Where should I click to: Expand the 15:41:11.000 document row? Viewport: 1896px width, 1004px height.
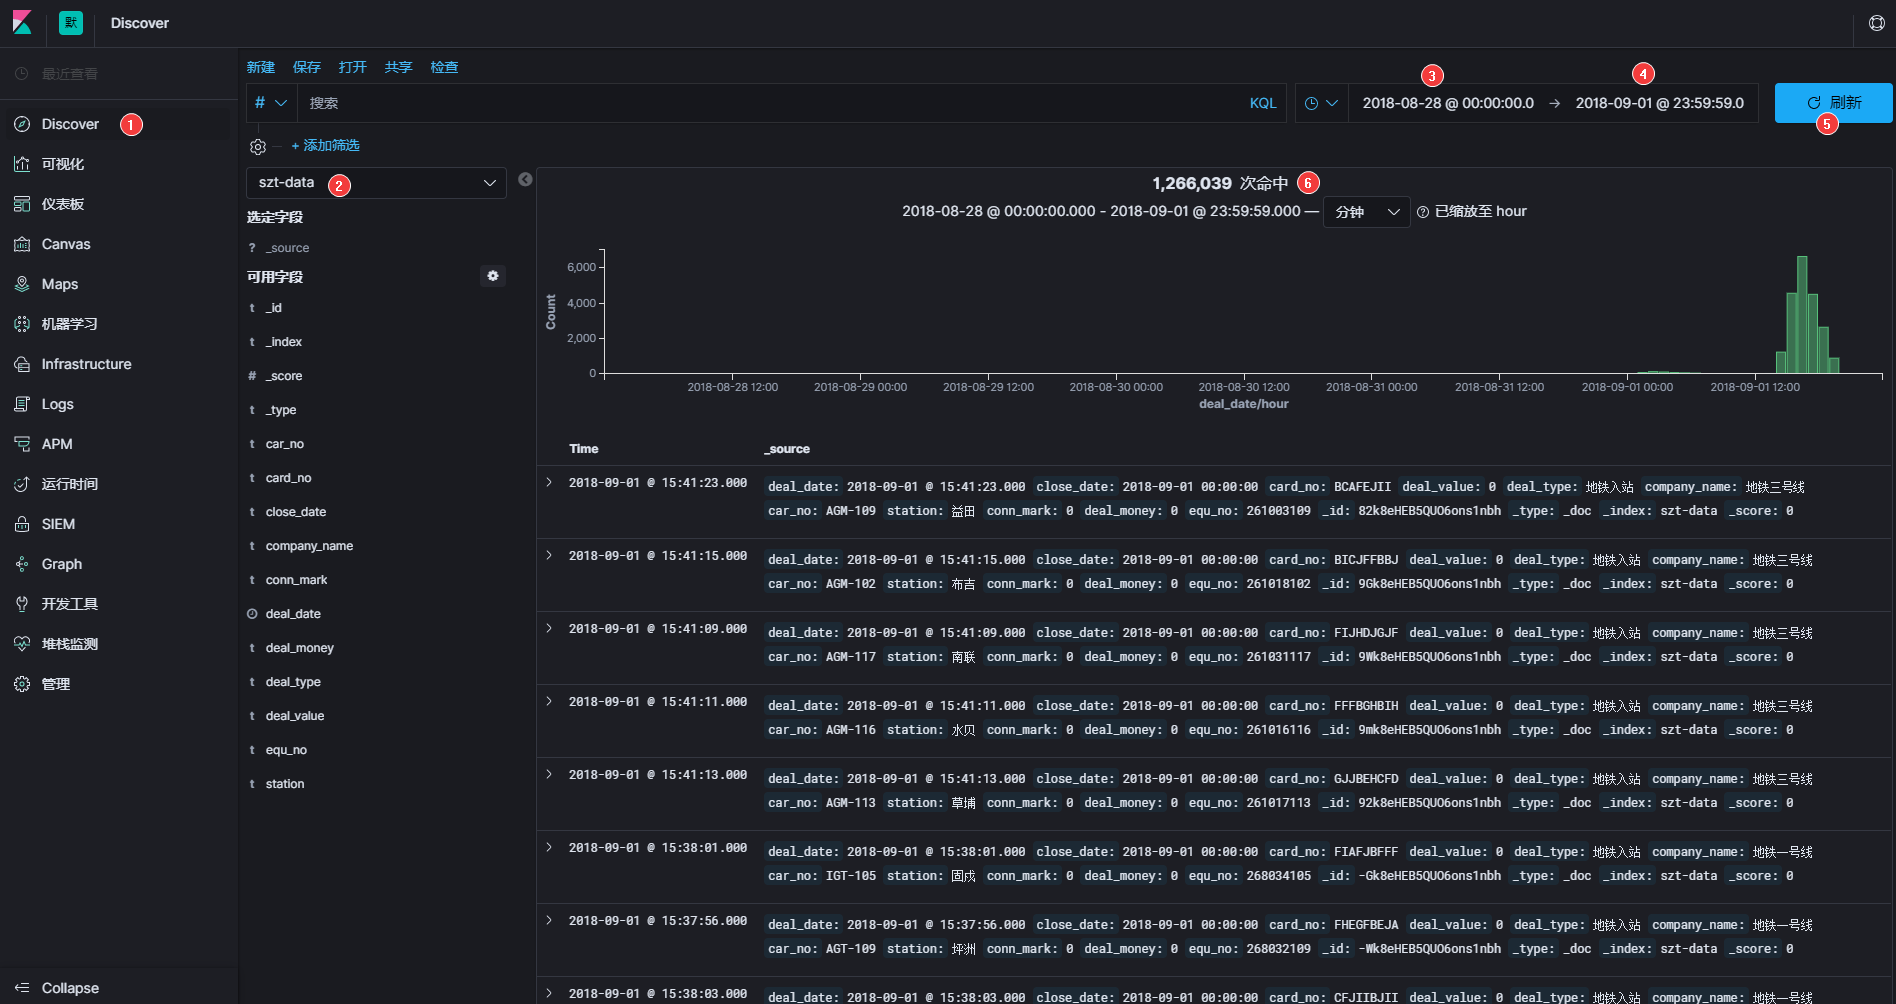click(549, 701)
